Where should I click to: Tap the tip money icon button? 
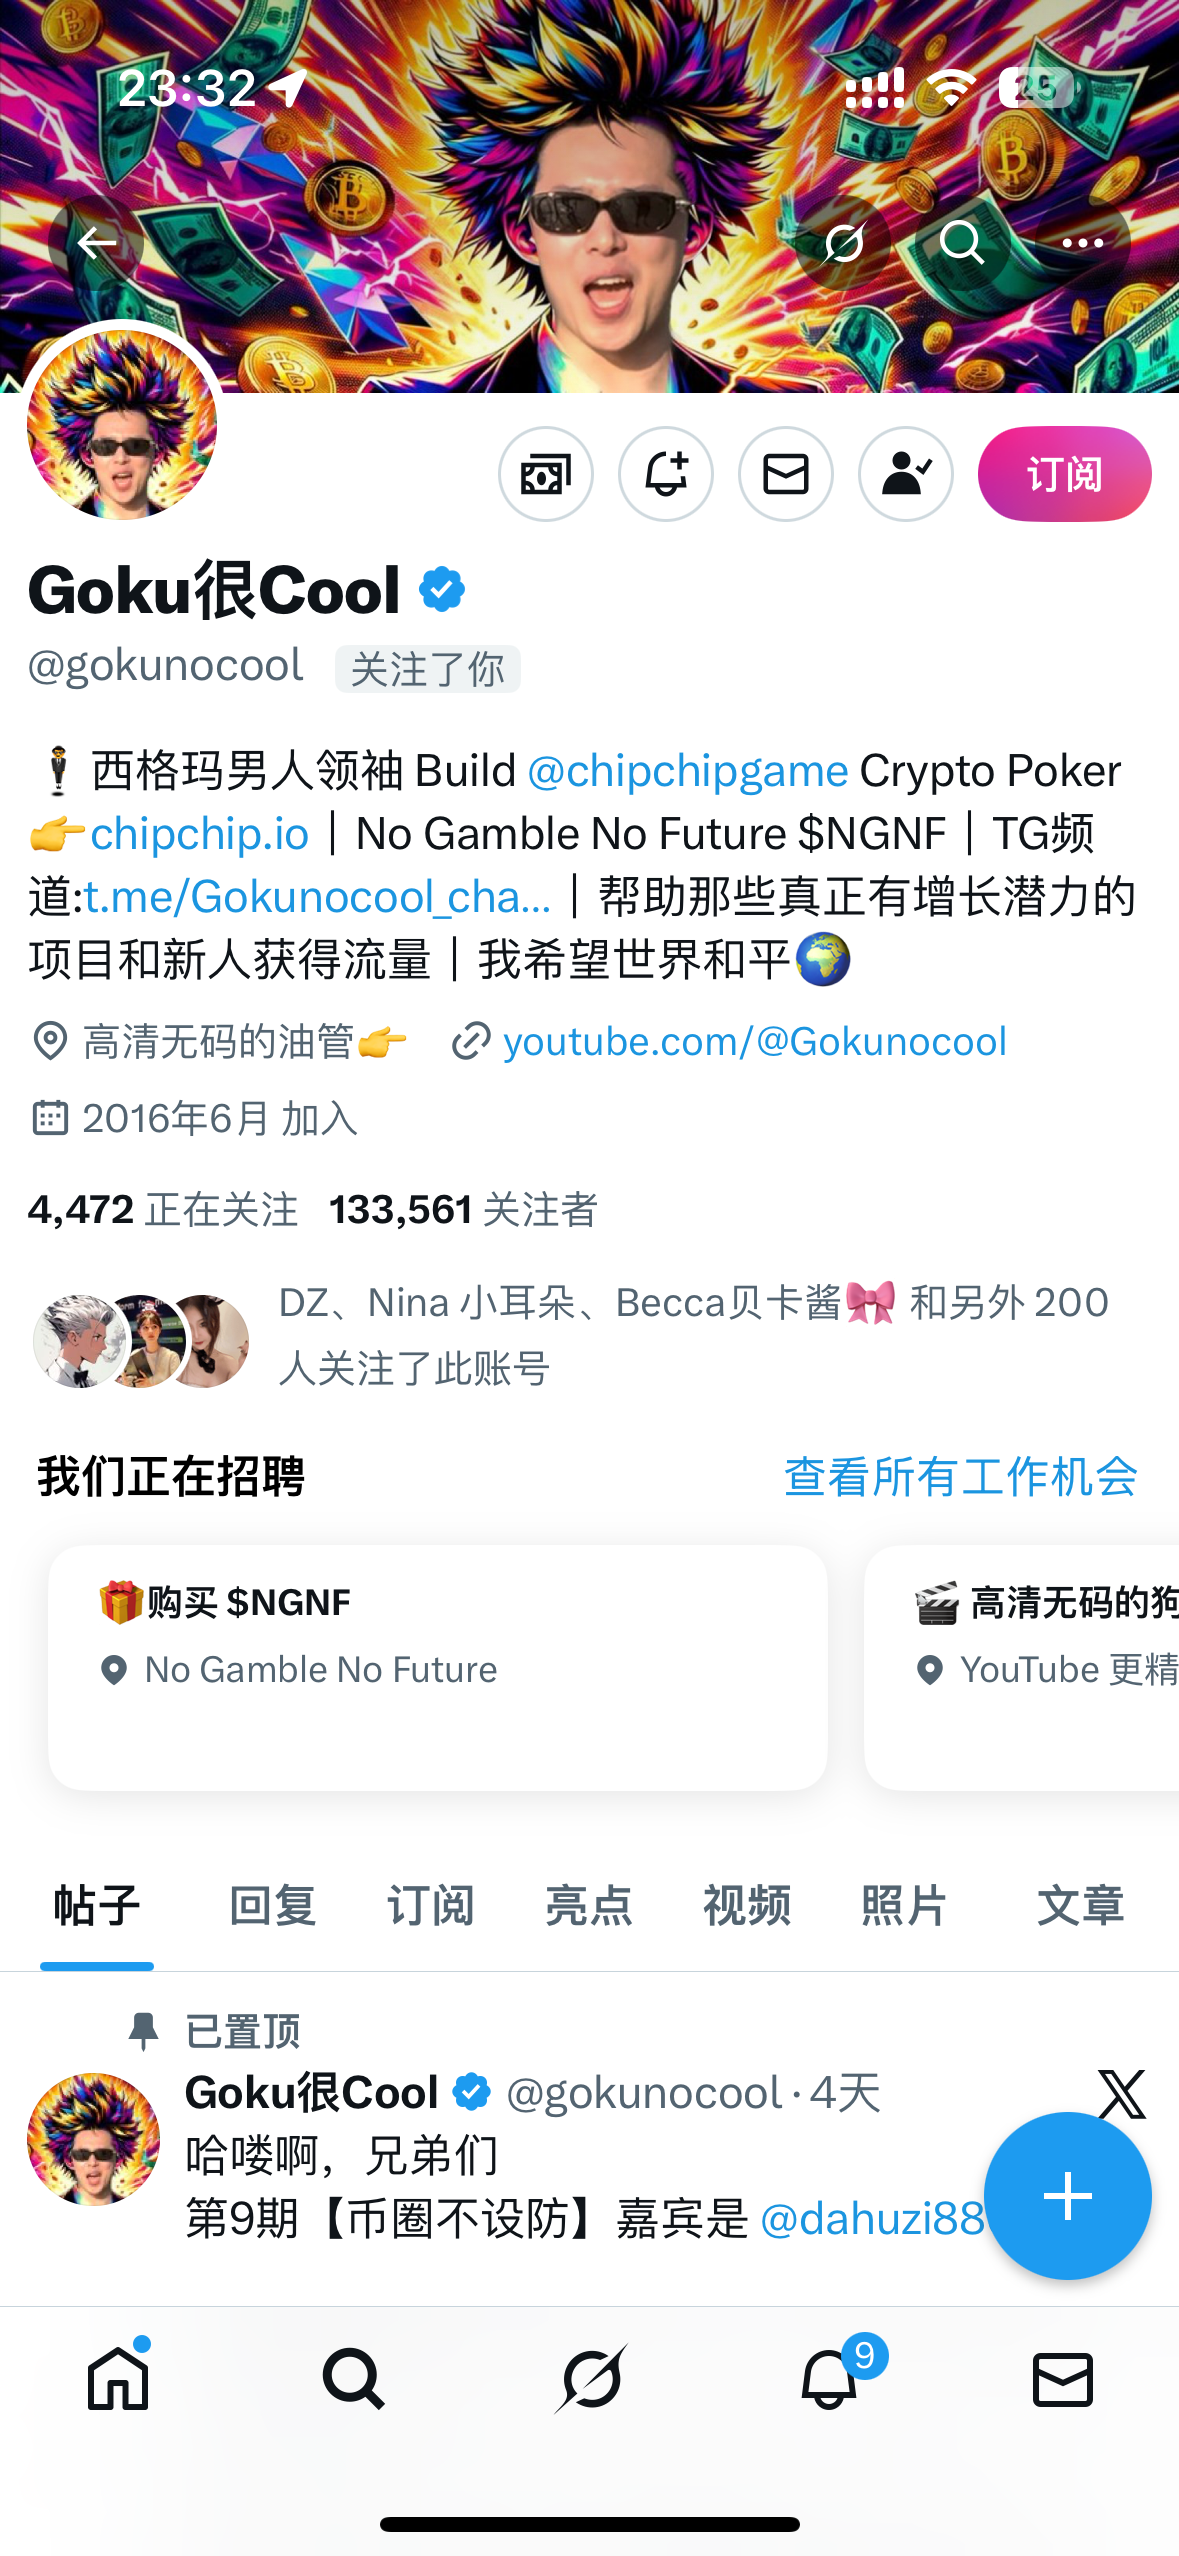coord(546,474)
